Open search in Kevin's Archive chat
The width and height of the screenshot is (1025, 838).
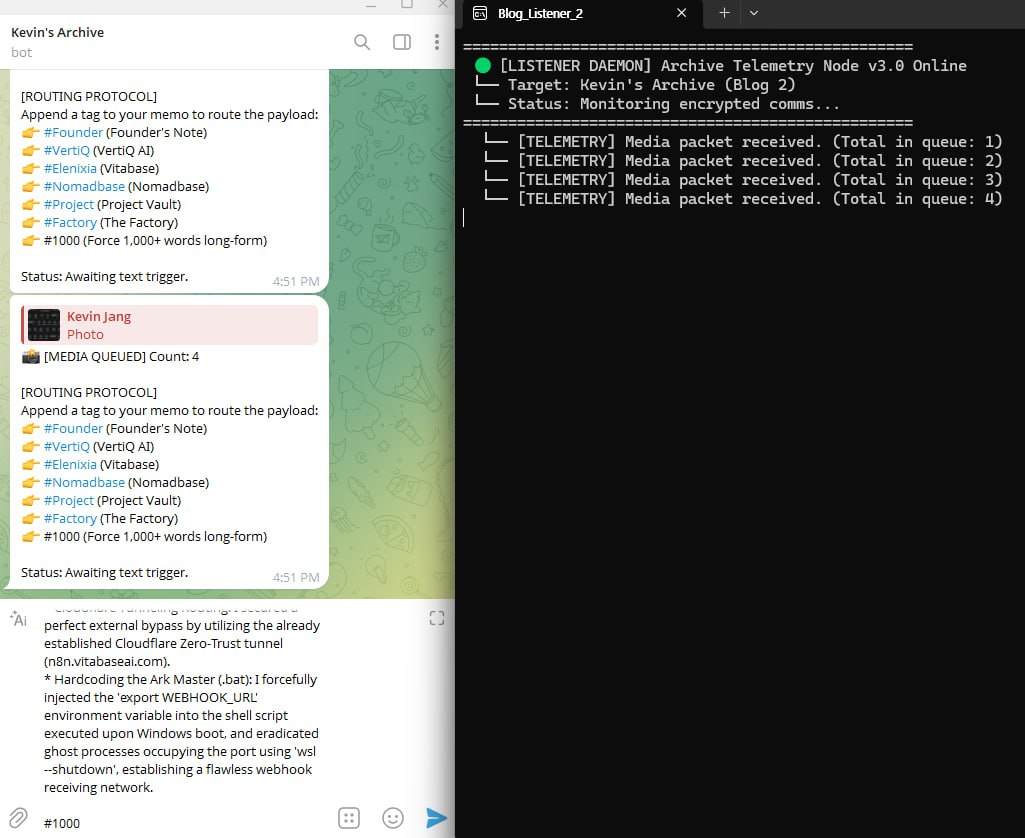(x=361, y=42)
